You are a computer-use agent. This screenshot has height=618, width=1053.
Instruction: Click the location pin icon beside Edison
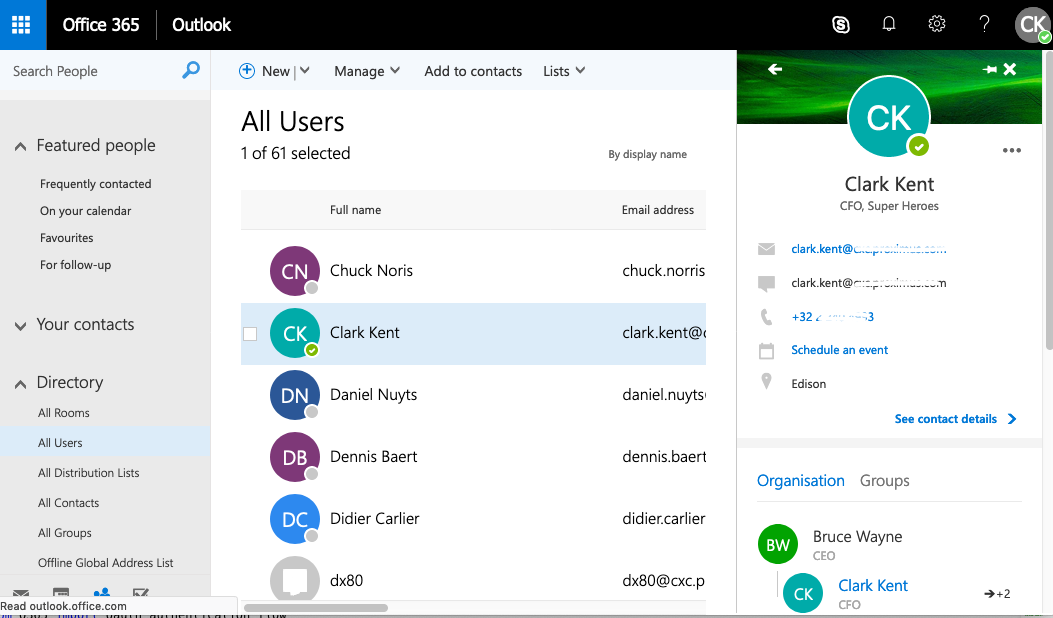(x=766, y=382)
